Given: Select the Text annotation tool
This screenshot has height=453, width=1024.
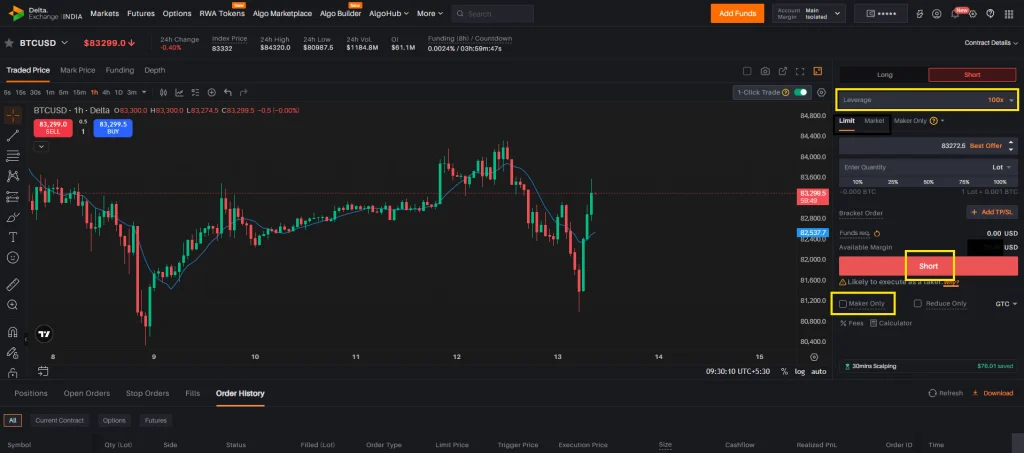Looking at the screenshot, I should coord(13,237).
